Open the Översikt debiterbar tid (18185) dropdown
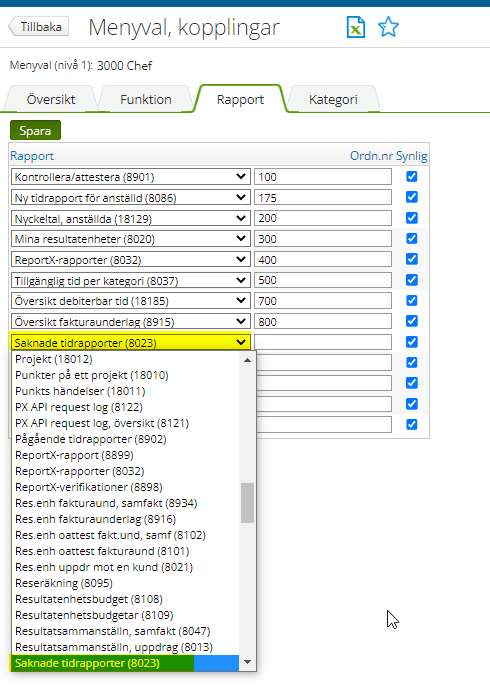The width and height of the screenshot is (490, 695). click(x=131, y=301)
